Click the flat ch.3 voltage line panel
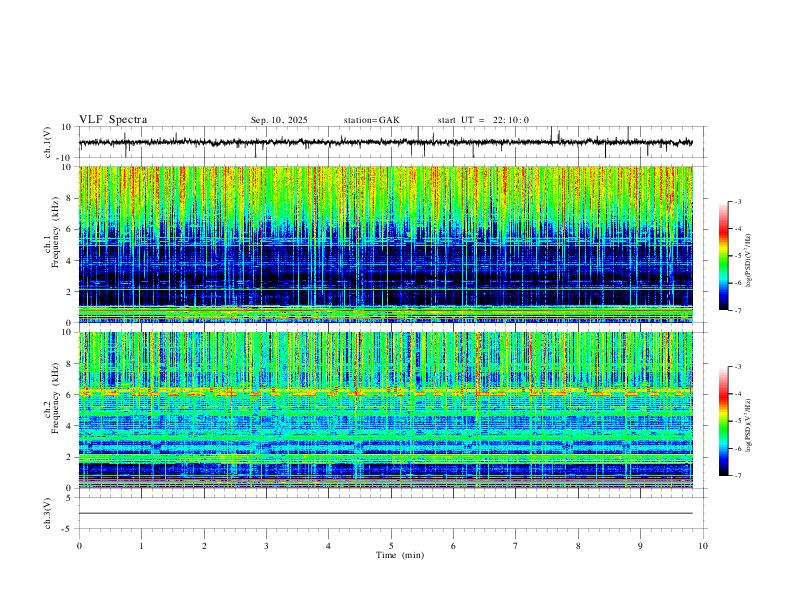792x612 pixels. click(391, 513)
